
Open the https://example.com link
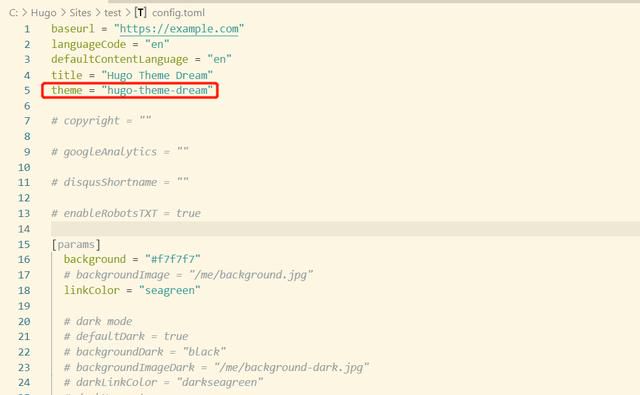coord(179,29)
